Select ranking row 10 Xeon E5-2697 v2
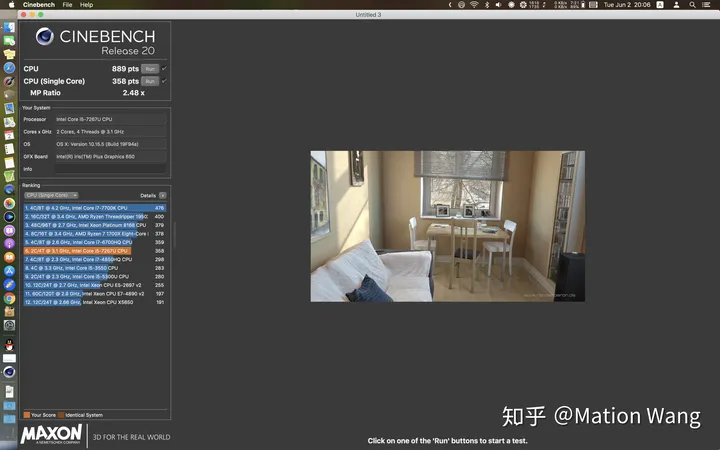The image size is (720, 450). (95, 285)
